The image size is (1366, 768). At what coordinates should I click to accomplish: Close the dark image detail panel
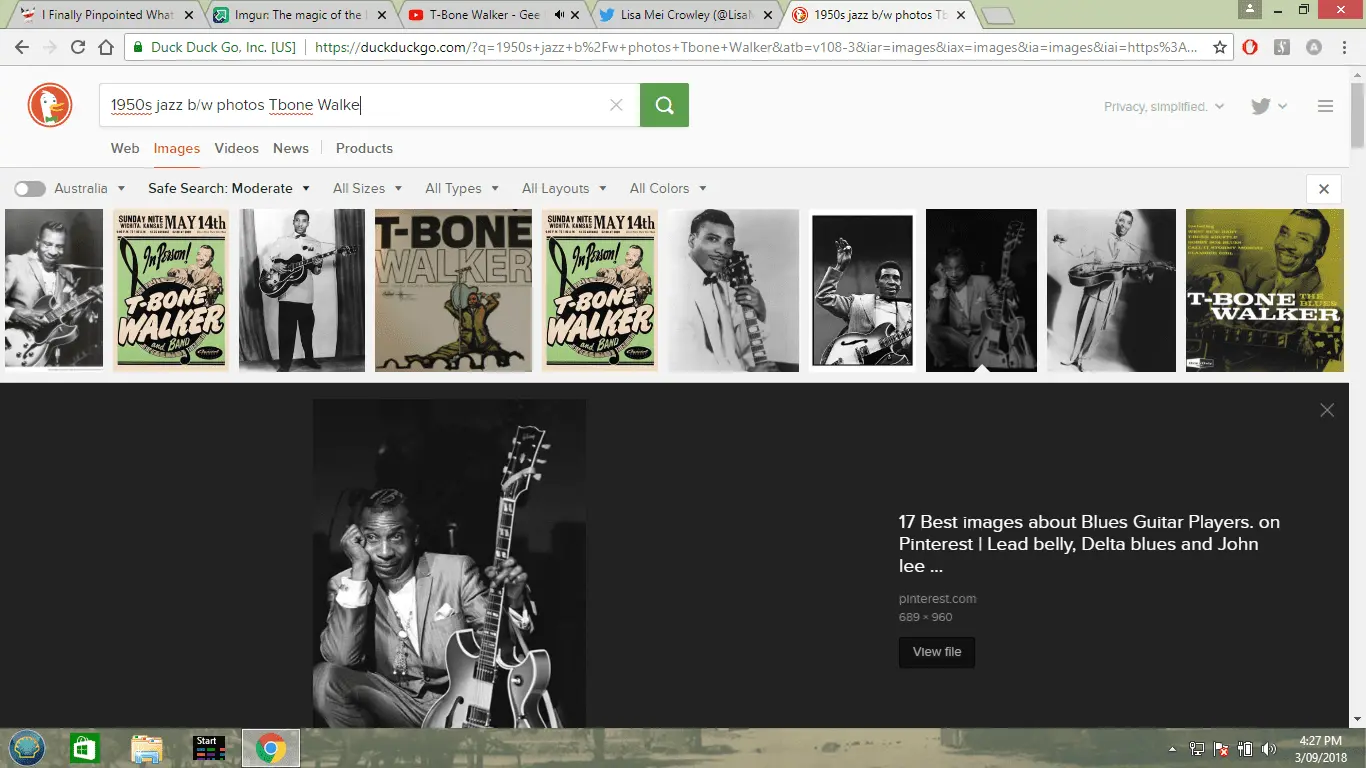(x=1326, y=410)
